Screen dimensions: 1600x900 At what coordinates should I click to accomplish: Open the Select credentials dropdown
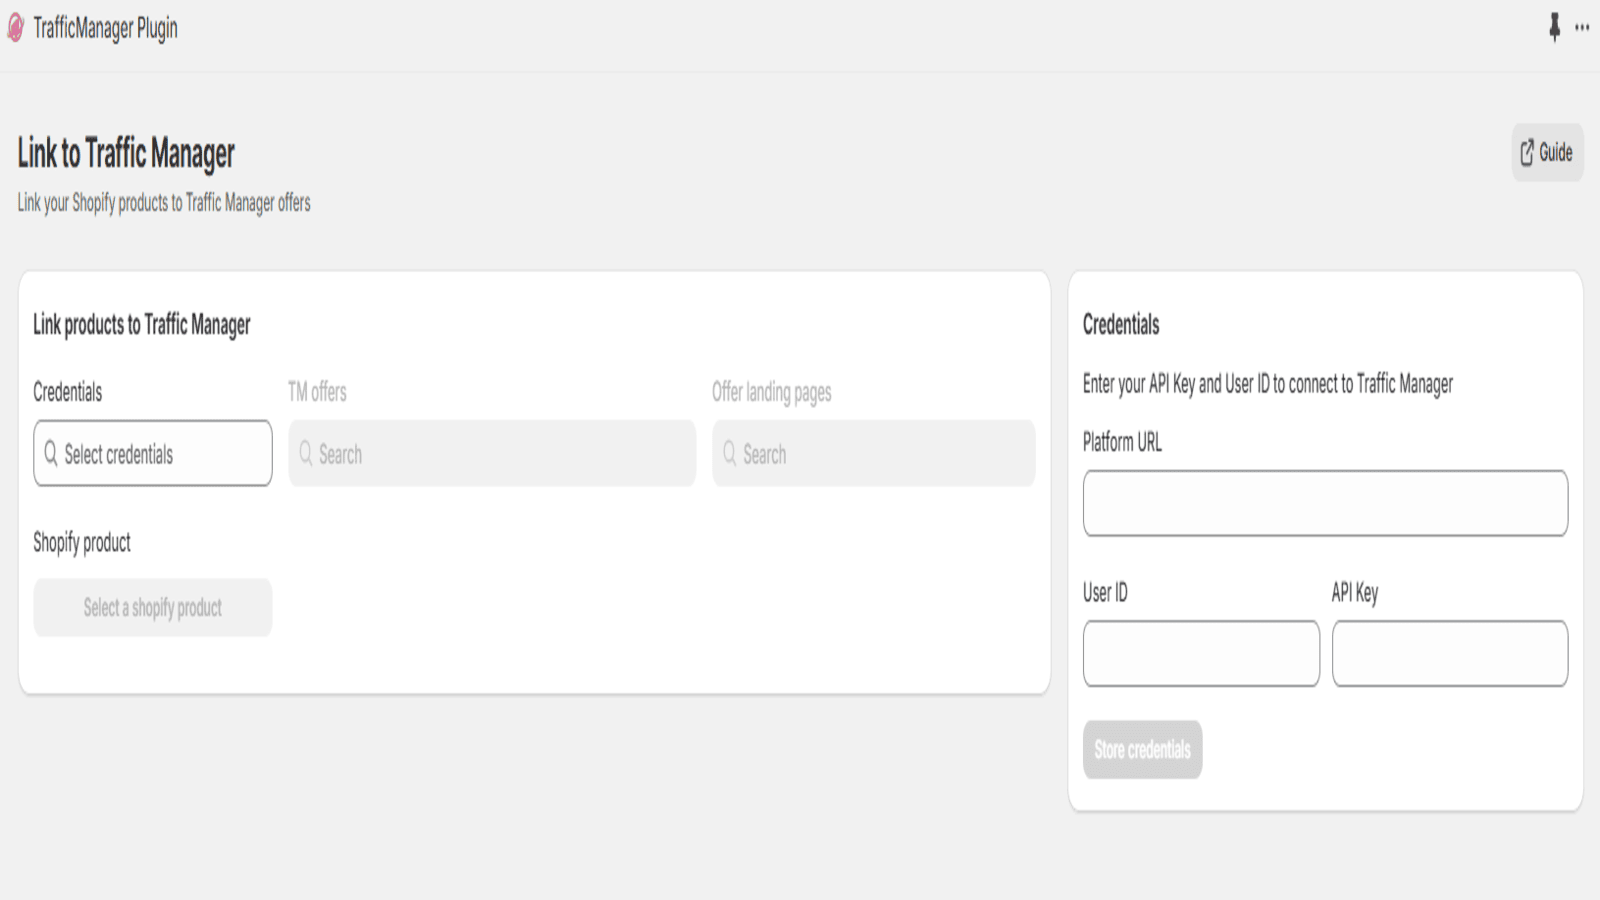pos(153,453)
